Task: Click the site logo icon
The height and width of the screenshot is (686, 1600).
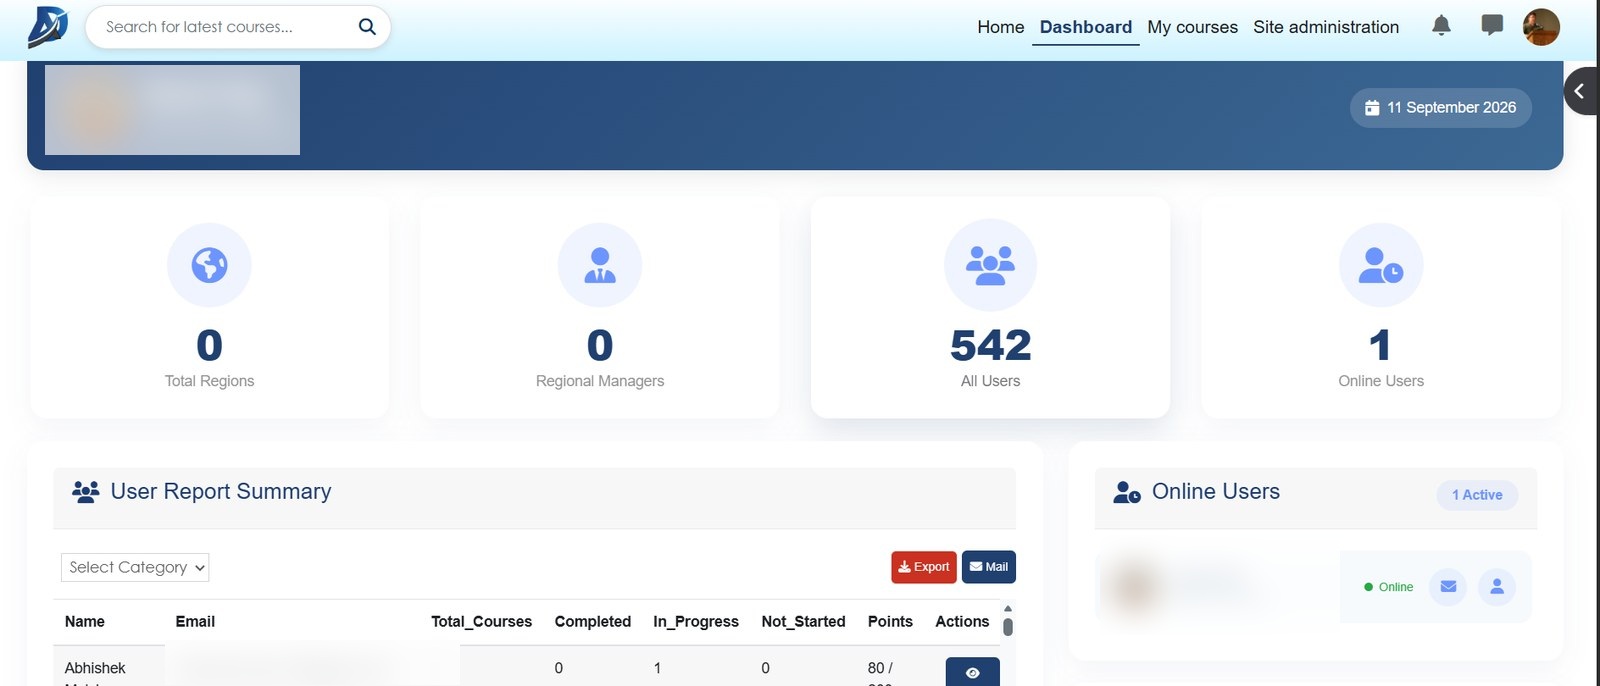Action: click(x=48, y=27)
